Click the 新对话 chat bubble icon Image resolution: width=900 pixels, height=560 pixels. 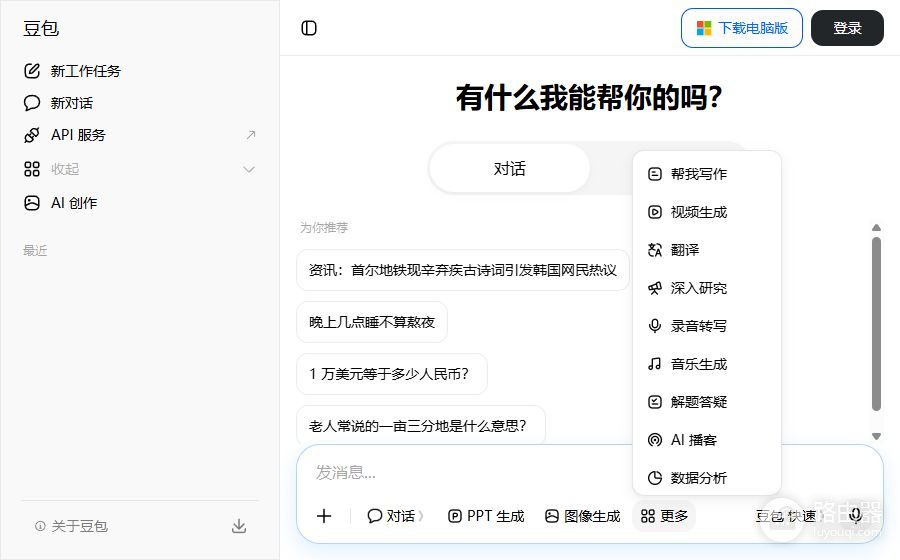(x=32, y=103)
